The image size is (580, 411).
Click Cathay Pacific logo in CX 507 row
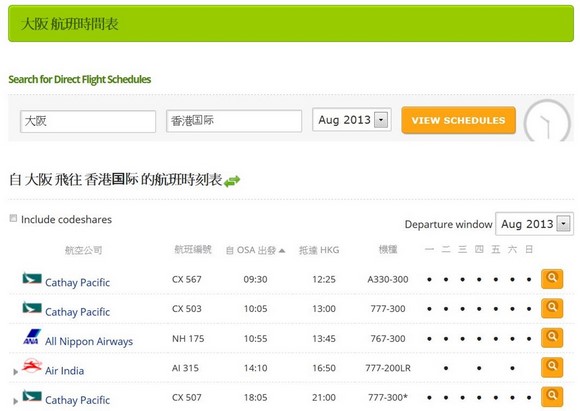tap(32, 396)
